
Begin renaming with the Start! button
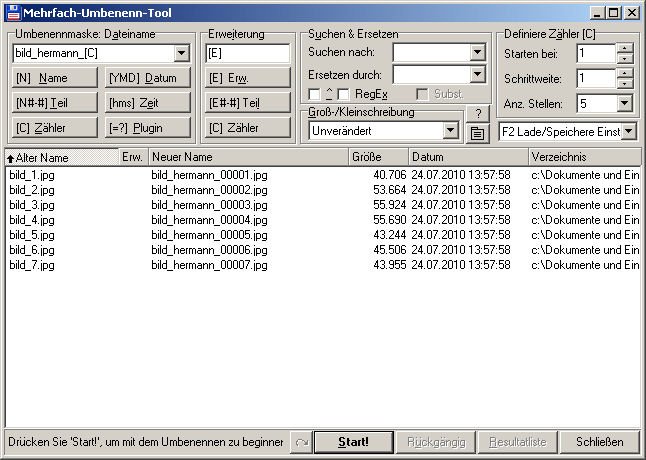point(353,442)
